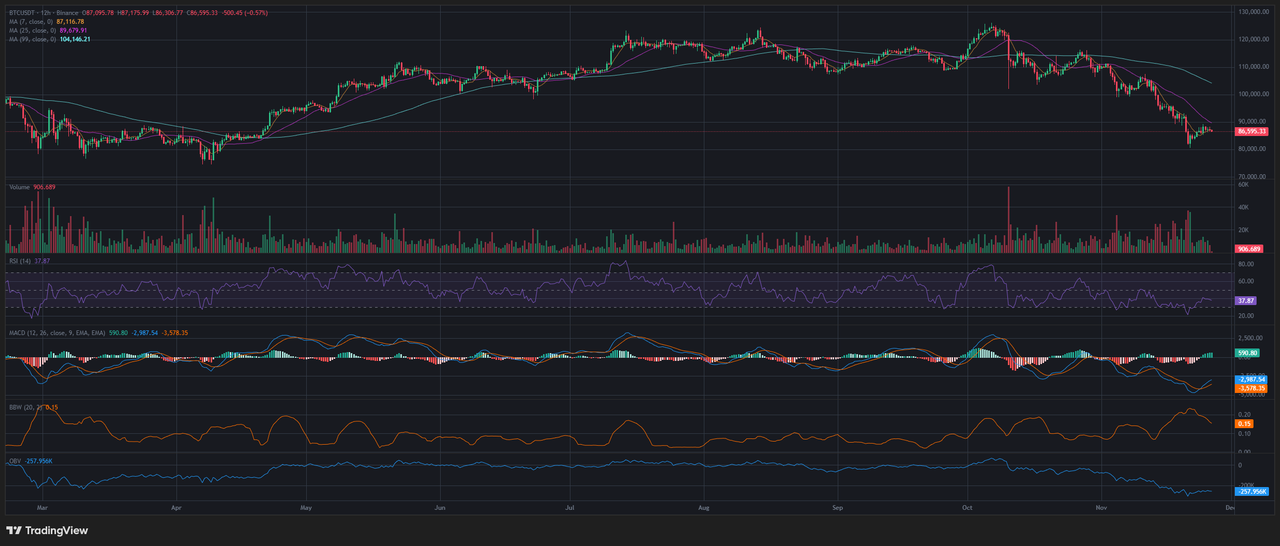Click the MA 7 value 87,116.78

pos(70,22)
